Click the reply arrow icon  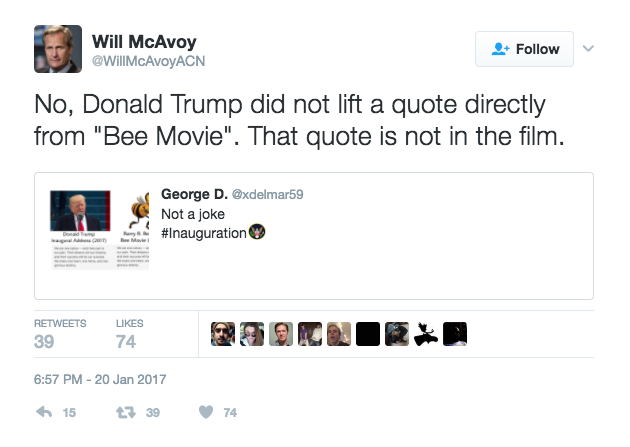pos(43,412)
